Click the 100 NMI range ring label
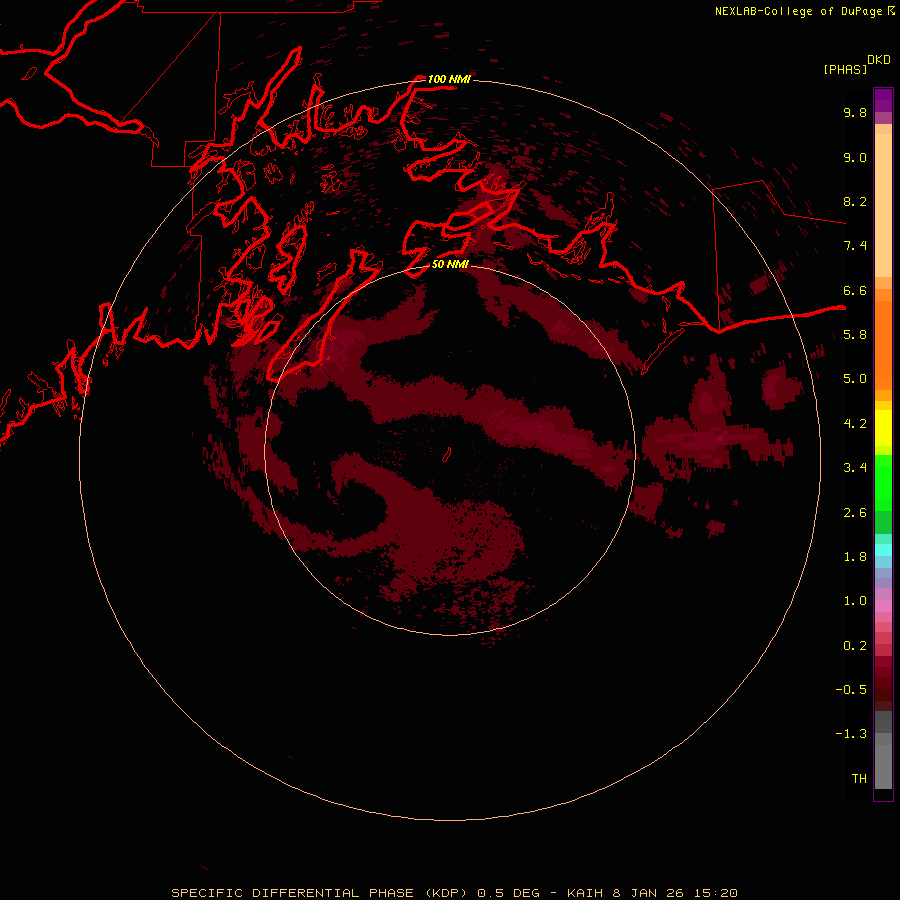Viewport: 900px width, 900px height. click(x=449, y=79)
